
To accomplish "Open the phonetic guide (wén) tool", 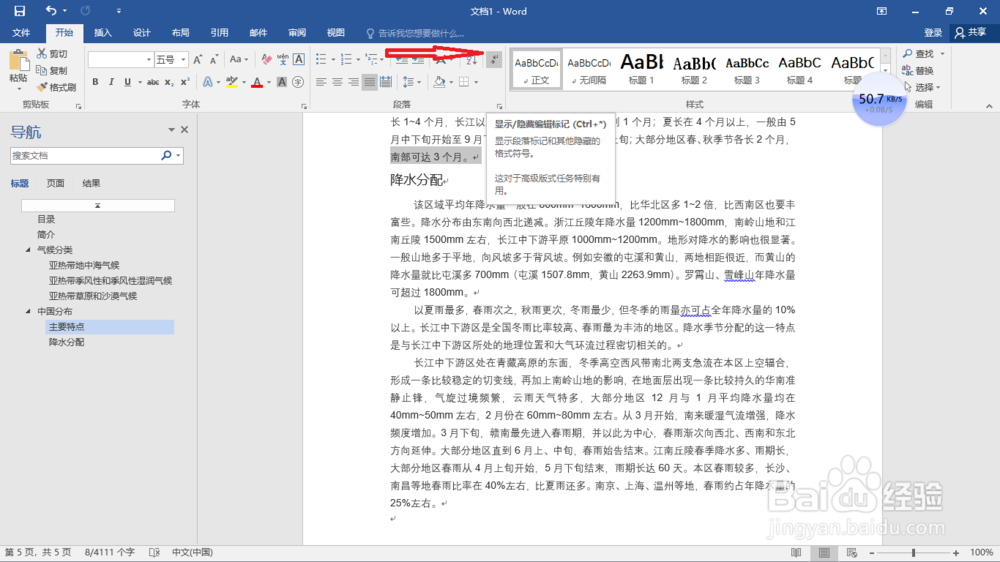I will coord(283,59).
